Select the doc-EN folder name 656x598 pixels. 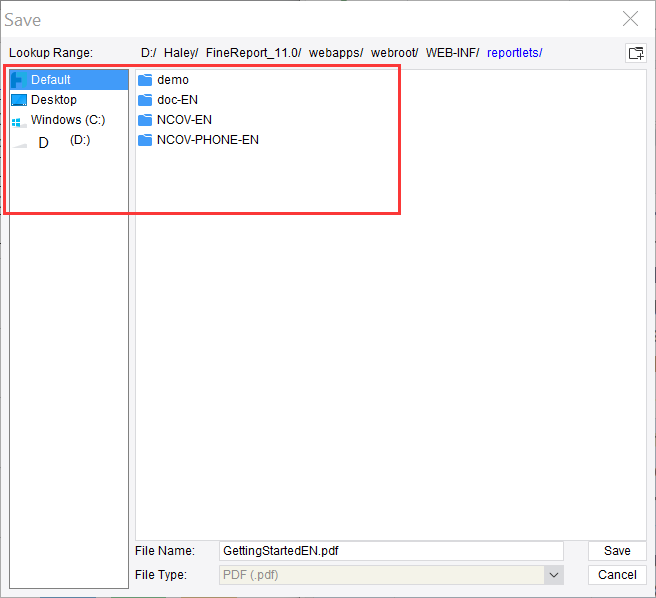click(x=177, y=100)
